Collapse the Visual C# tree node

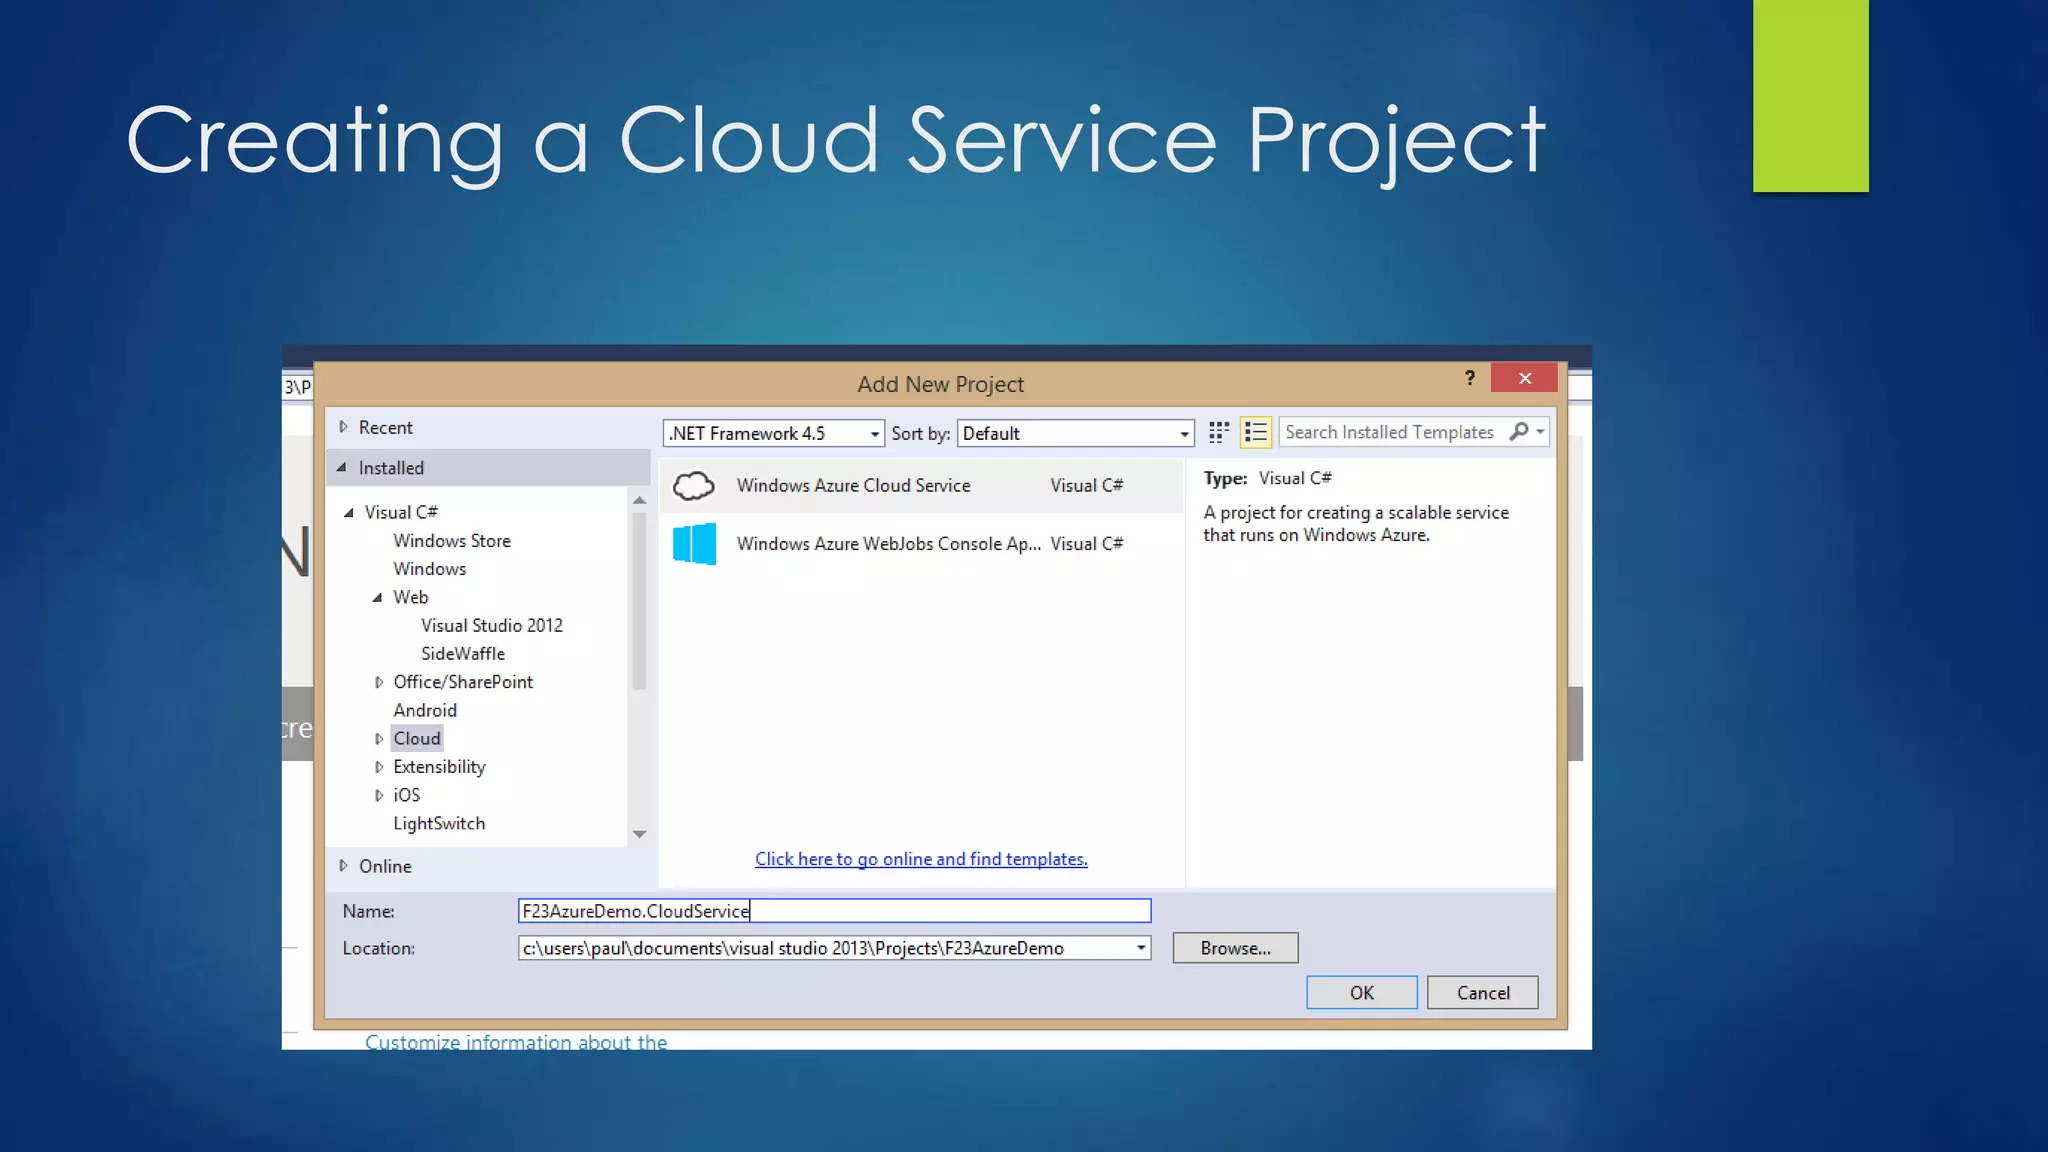(x=349, y=513)
